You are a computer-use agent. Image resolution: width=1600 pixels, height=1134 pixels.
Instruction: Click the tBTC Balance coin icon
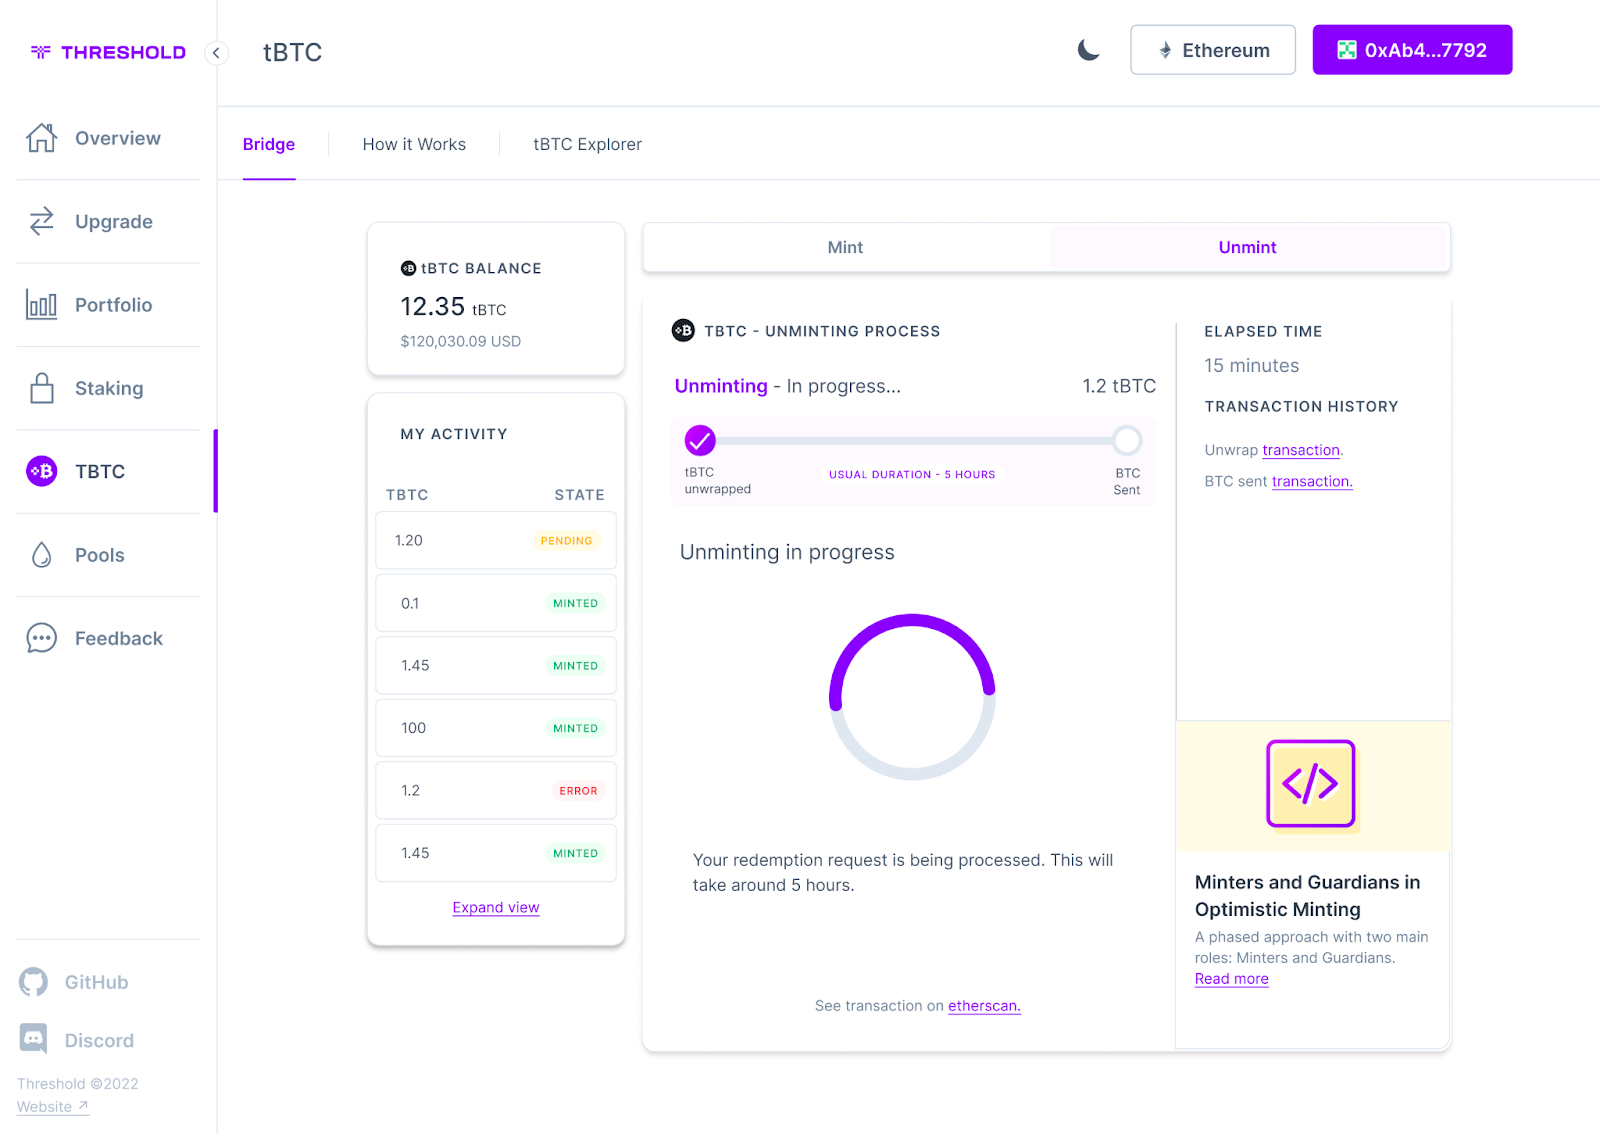pyautogui.click(x=408, y=268)
